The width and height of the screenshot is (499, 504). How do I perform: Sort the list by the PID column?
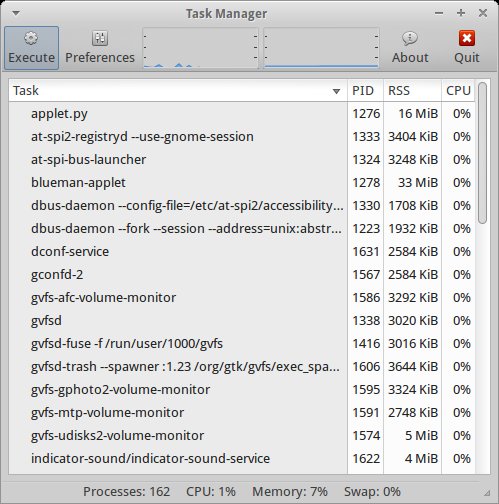pos(365,91)
